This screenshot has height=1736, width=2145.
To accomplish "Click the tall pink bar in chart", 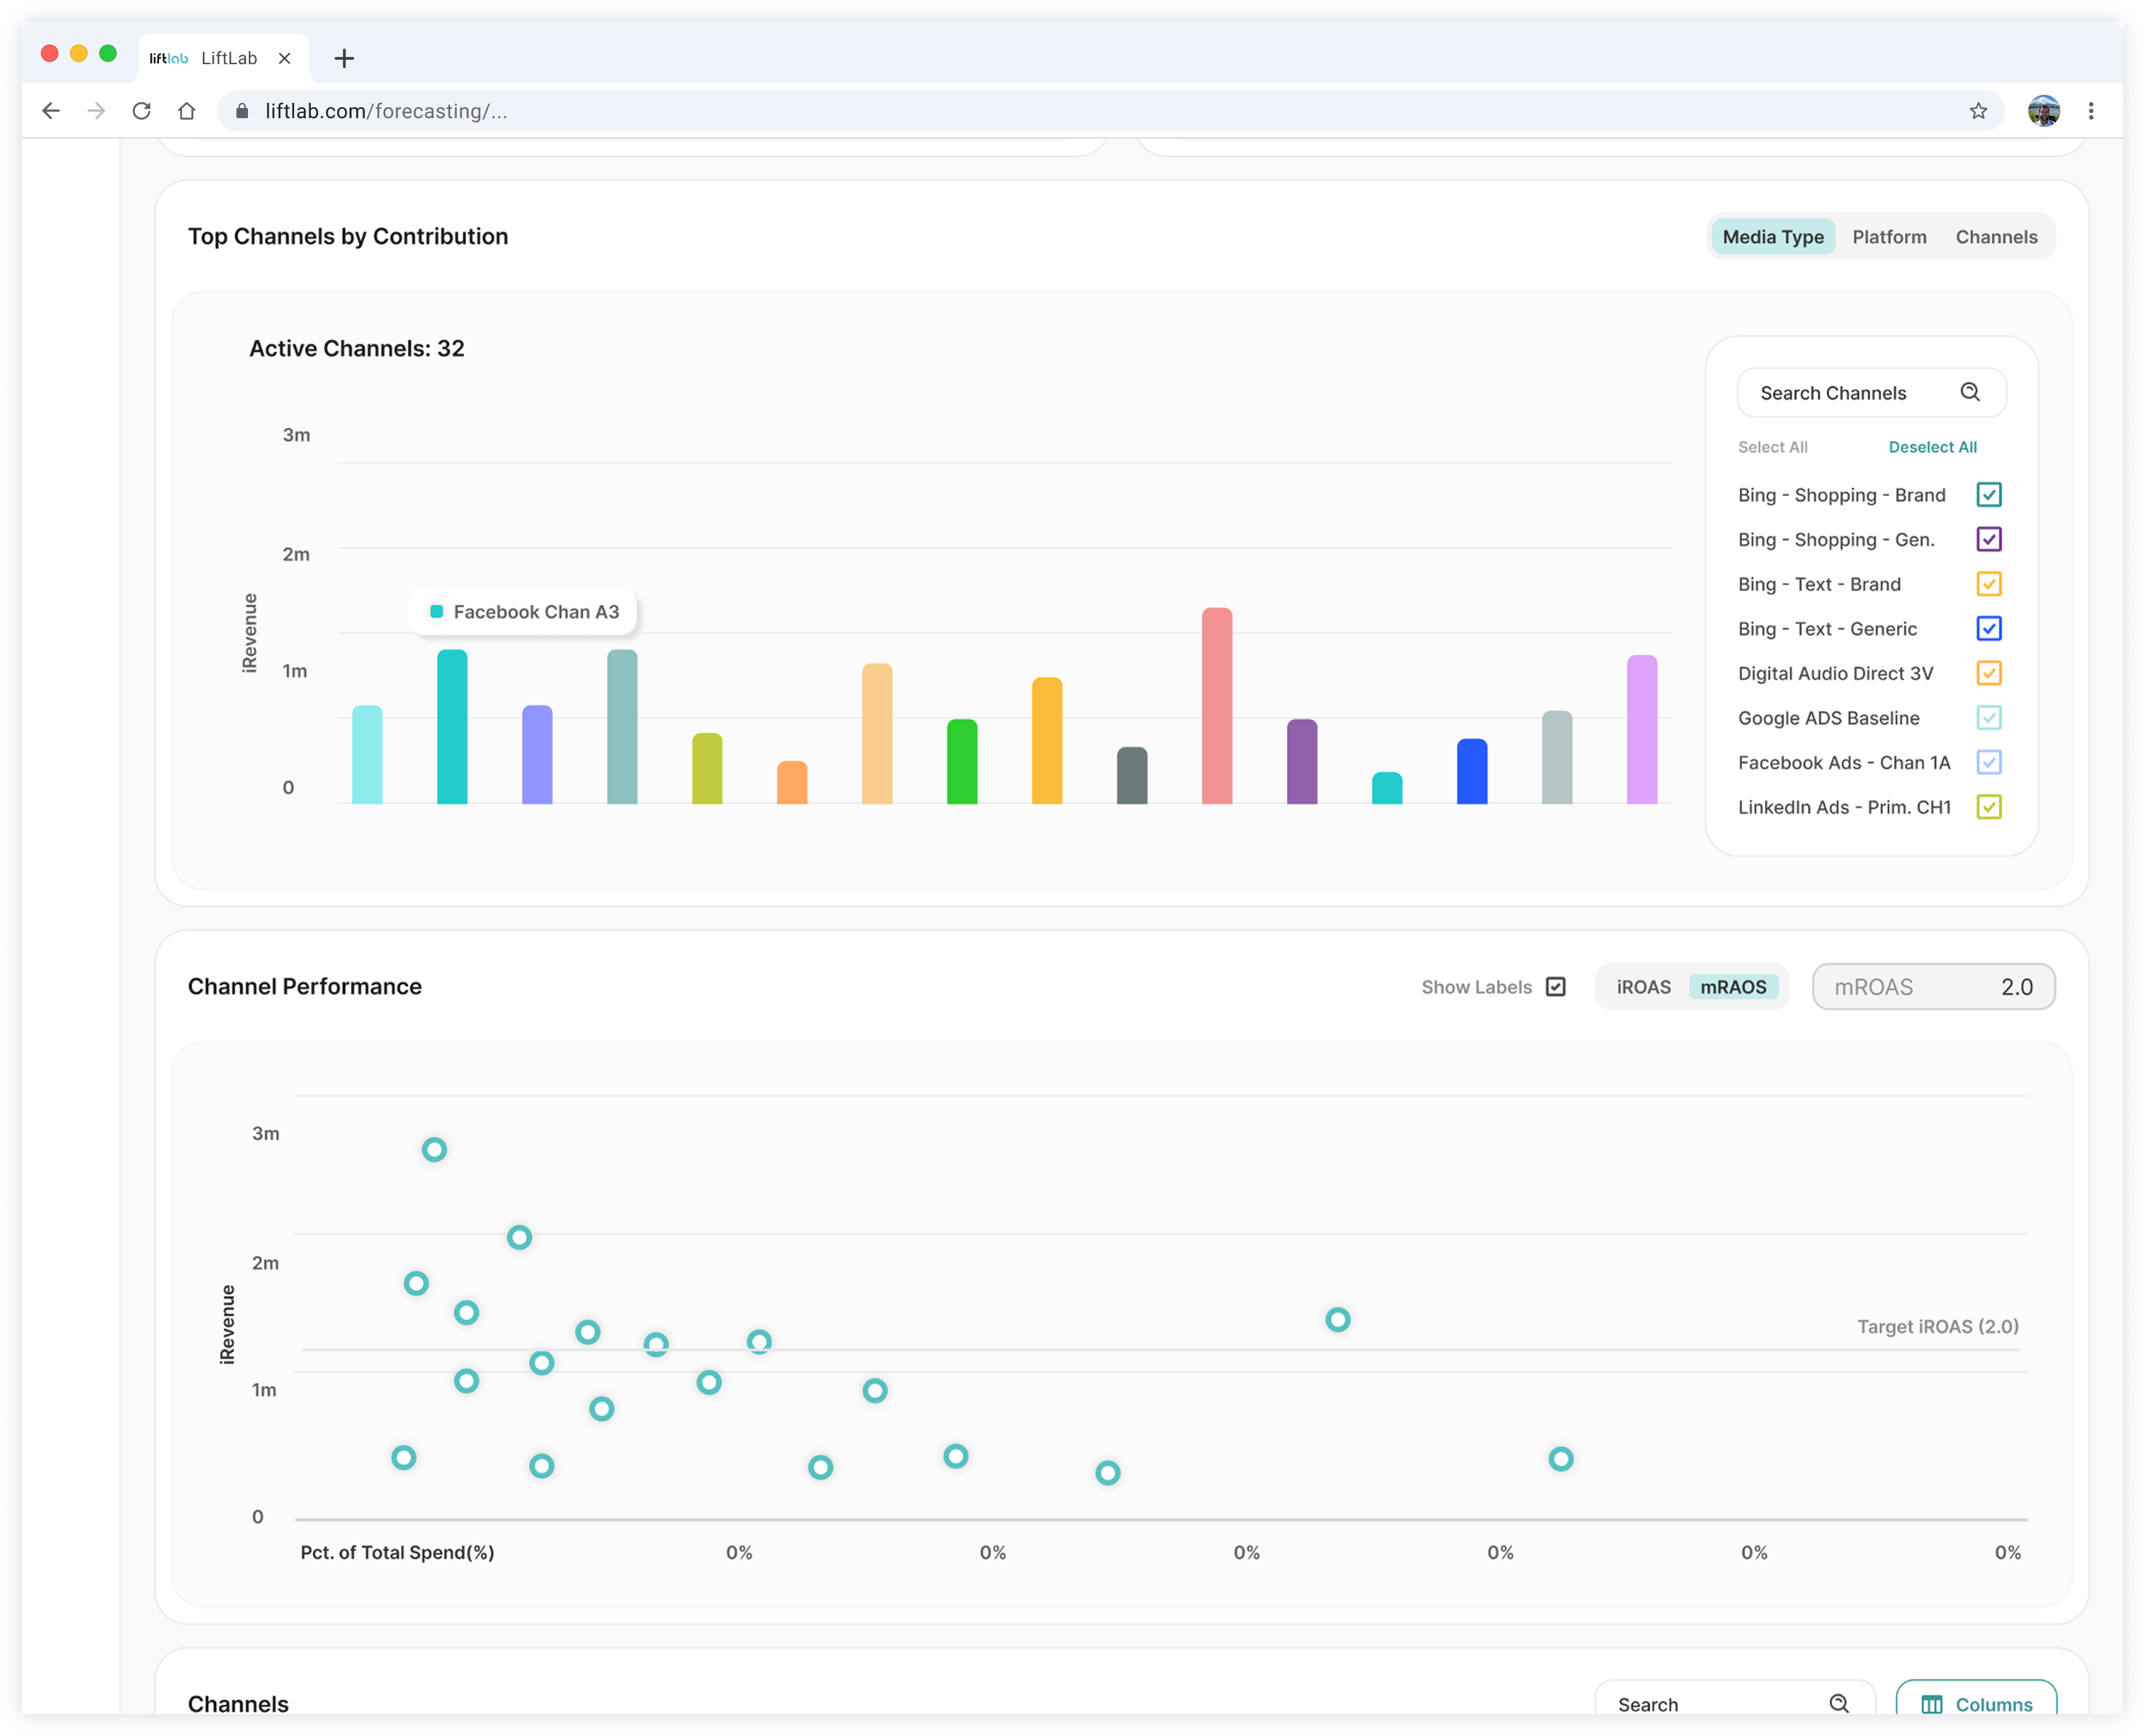I will (x=1217, y=705).
